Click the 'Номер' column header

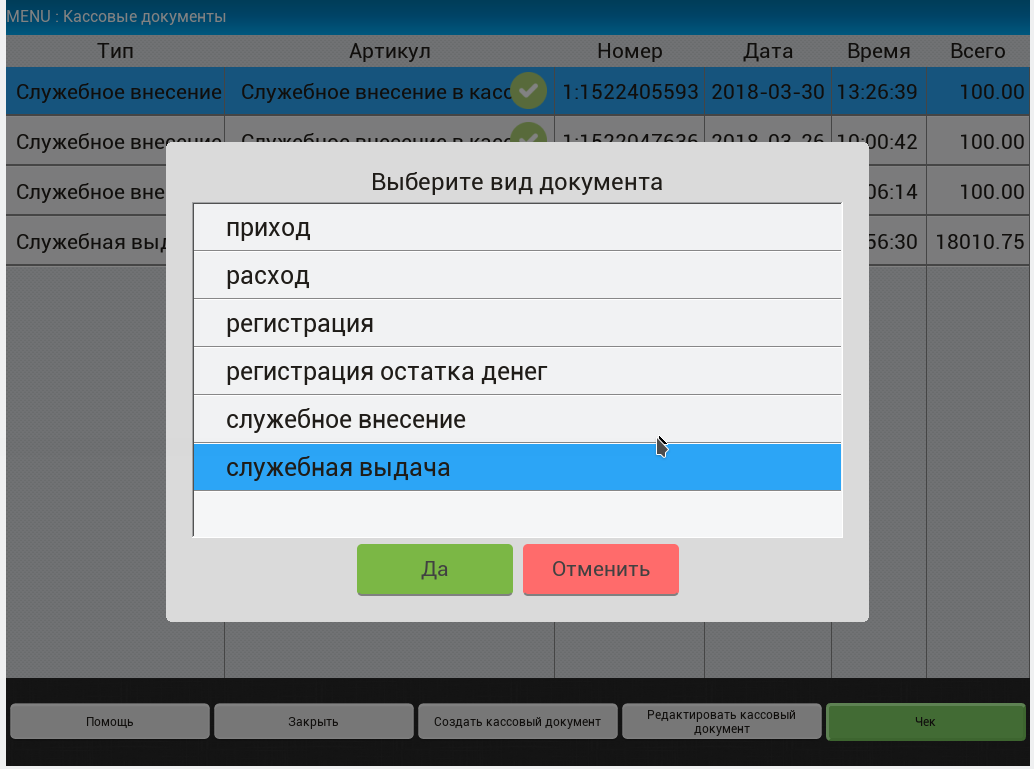[x=630, y=51]
